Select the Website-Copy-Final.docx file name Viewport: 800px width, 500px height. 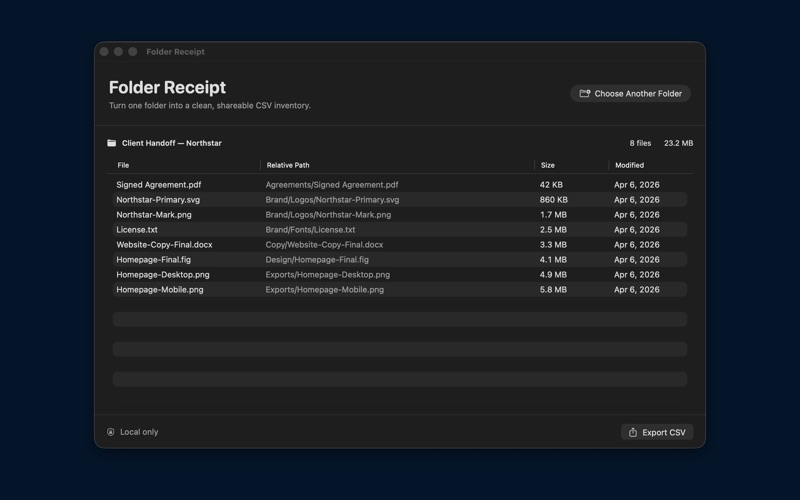pos(164,245)
